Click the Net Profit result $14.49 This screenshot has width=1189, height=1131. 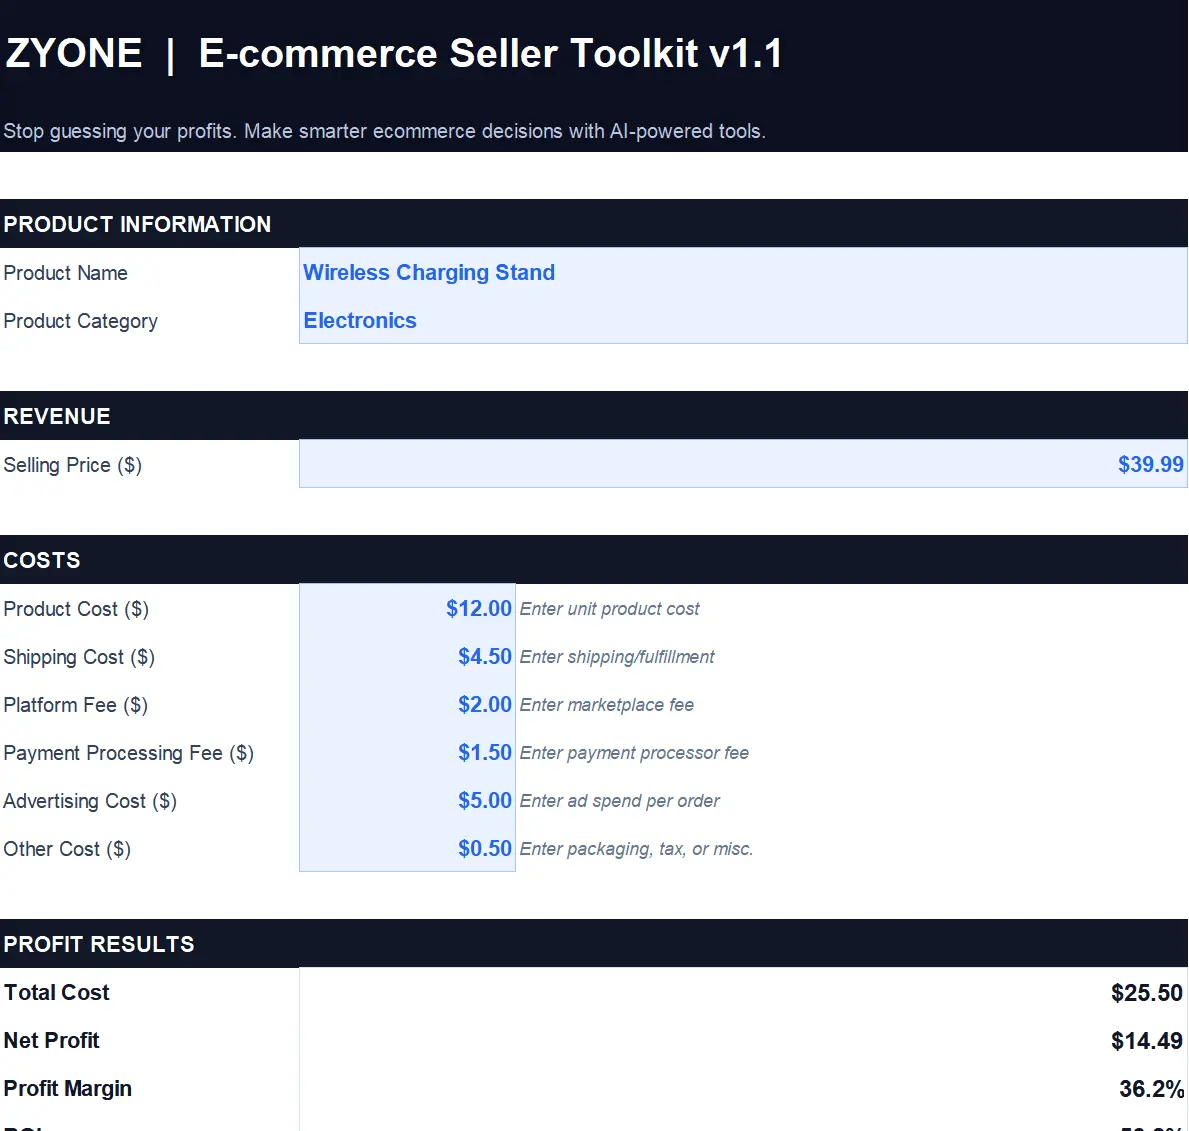(x=1147, y=1041)
